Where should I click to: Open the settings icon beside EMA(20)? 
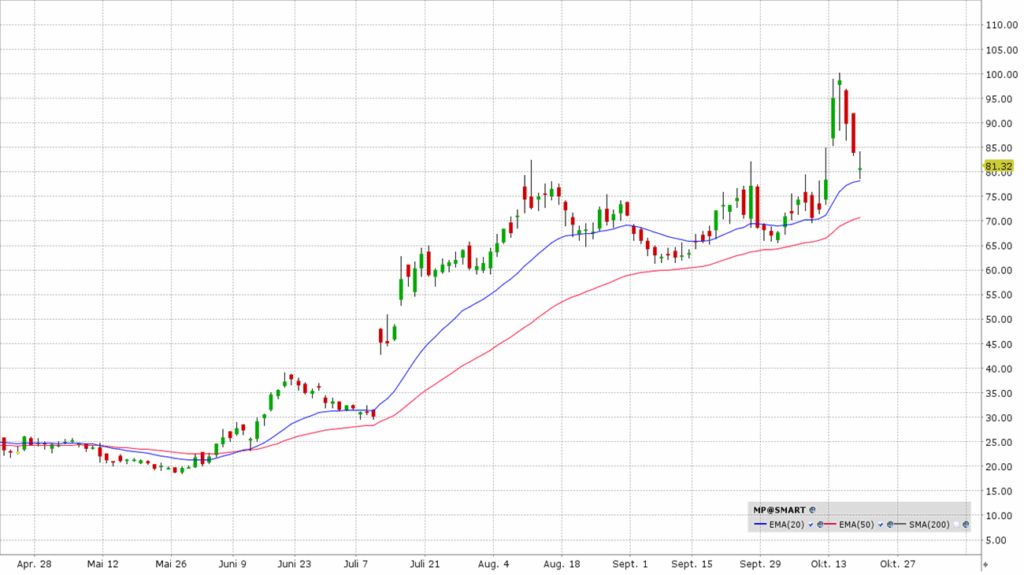(820, 524)
